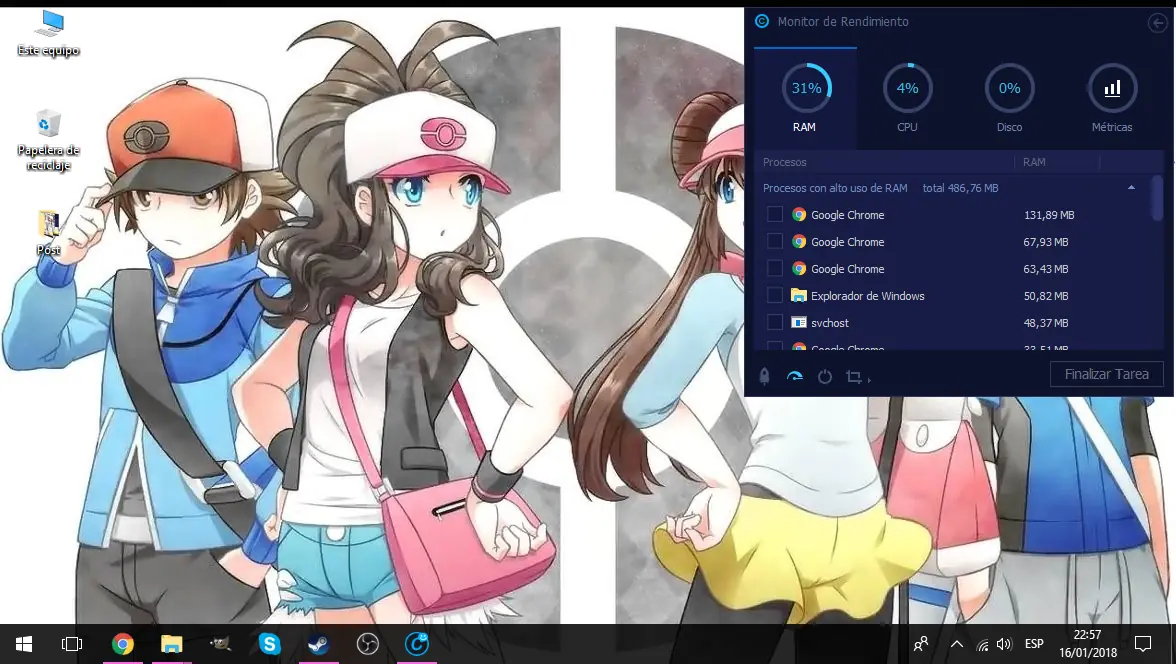
Task: Switch to the Disco tab
Action: 1009,99
